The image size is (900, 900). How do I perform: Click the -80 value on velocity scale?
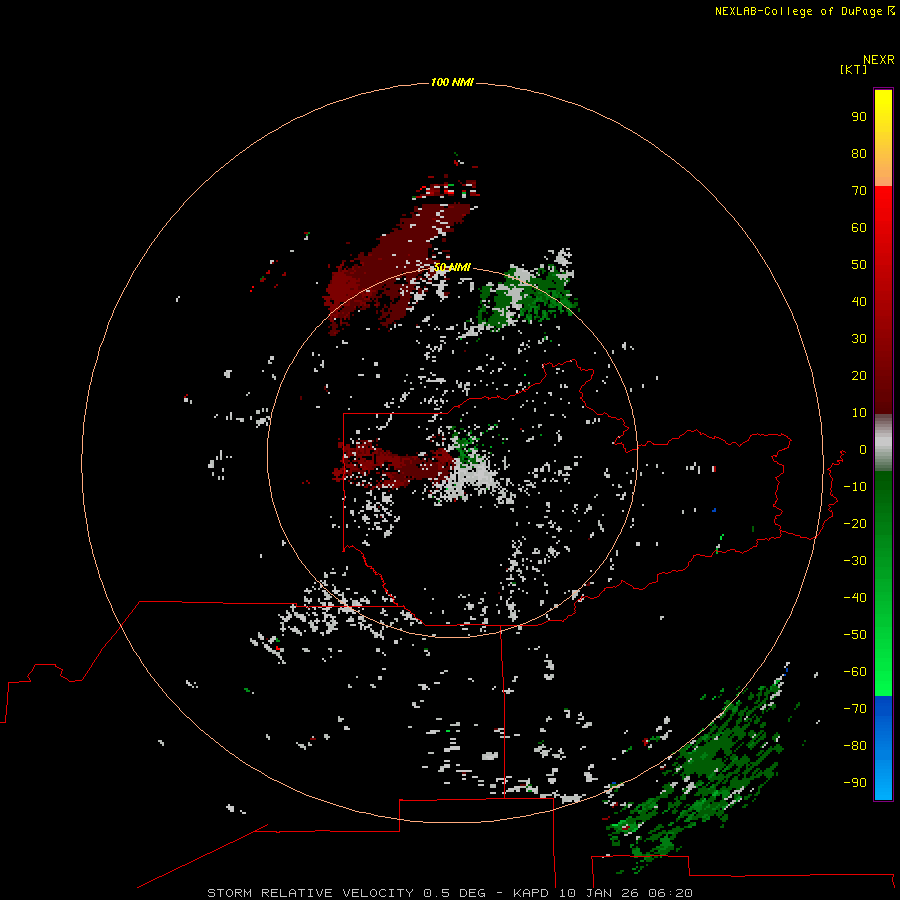[x=855, y=746]
